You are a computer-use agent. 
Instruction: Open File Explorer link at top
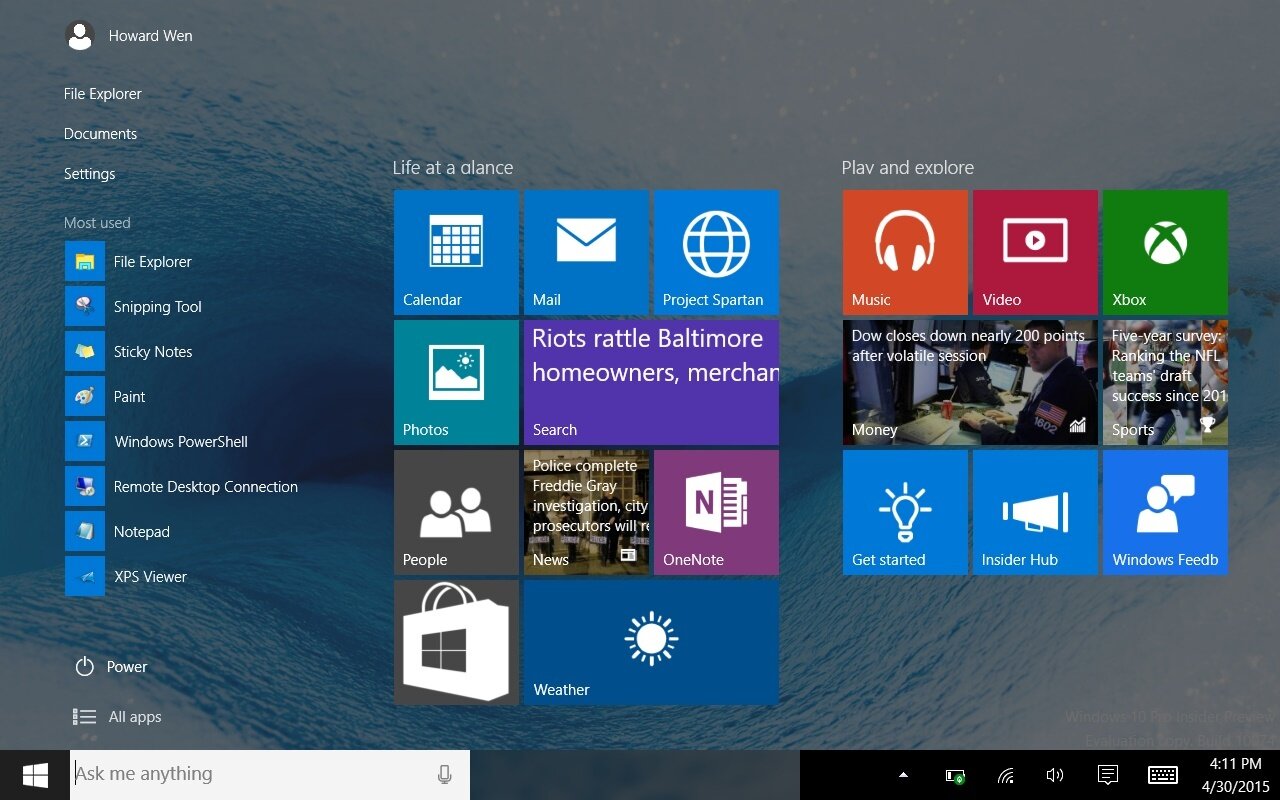pos(103,94)
